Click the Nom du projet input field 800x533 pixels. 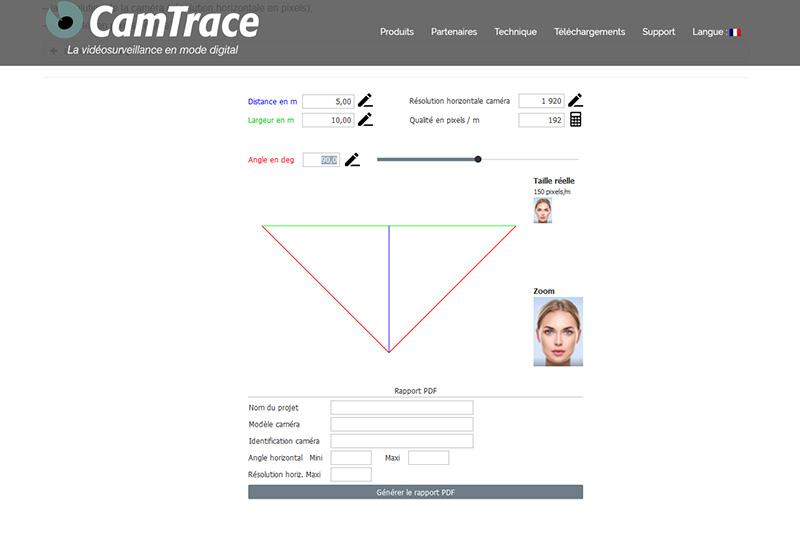pos(402,407)
